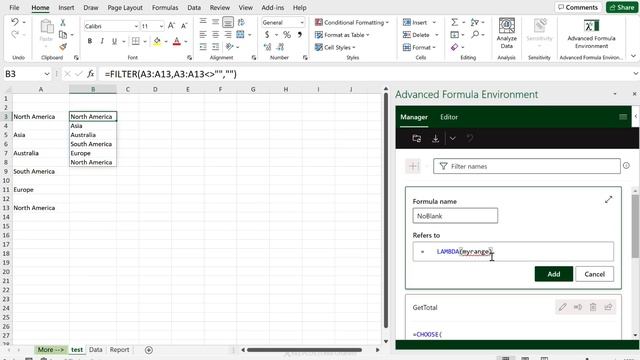Toggle Underline formatting

click(x=114, y=41)
